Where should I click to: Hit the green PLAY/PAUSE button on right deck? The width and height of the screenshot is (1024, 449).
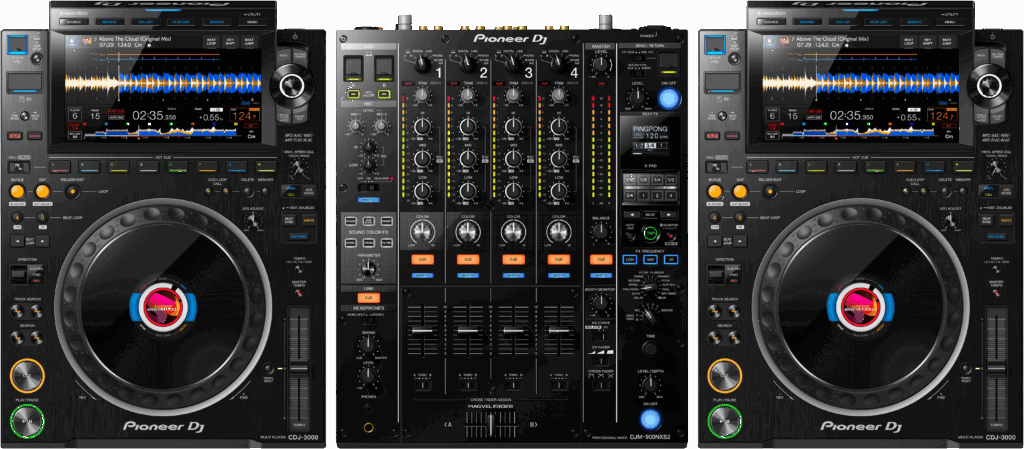[724, 421]
